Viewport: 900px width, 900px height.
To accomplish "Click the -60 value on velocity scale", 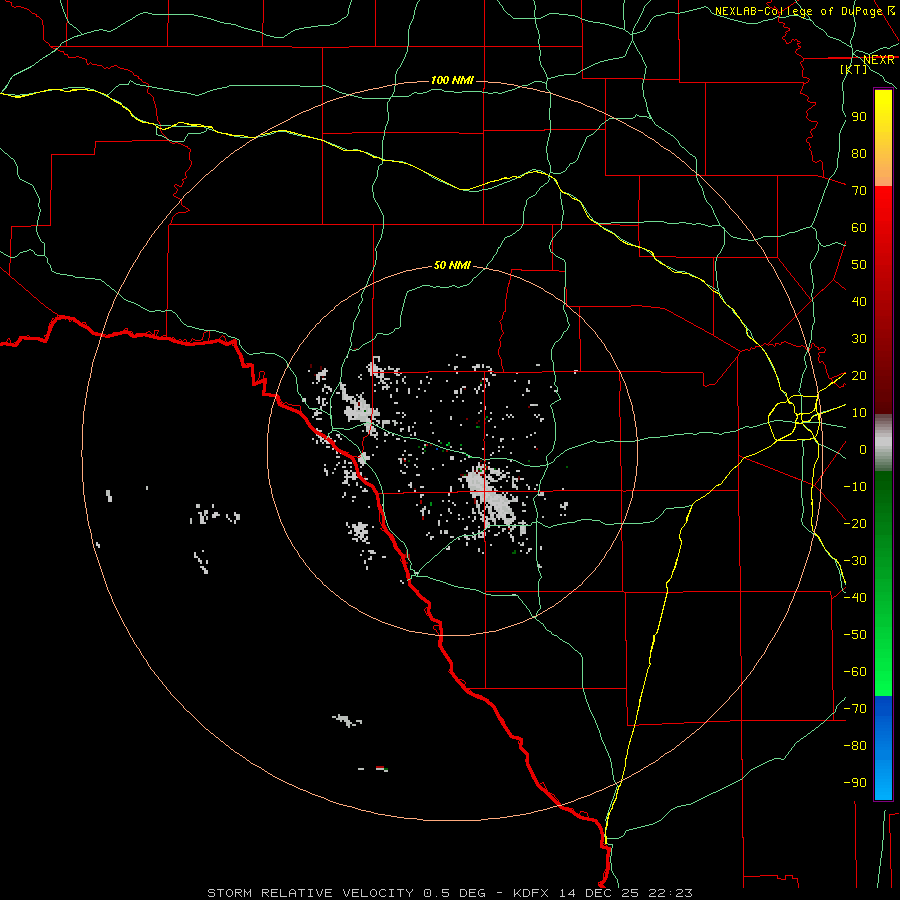I will [x=855, y=672].
